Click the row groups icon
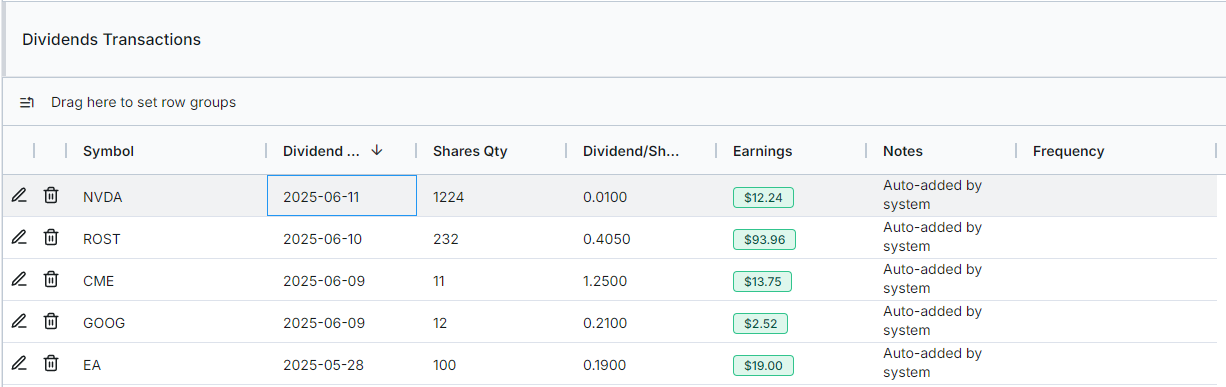 click(x=27, y=102)
